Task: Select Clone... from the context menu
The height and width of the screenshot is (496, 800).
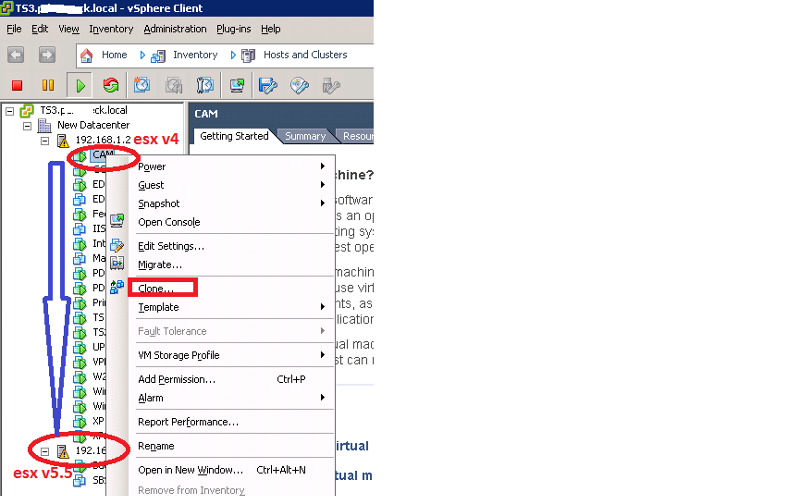Action: pos(156,288)
